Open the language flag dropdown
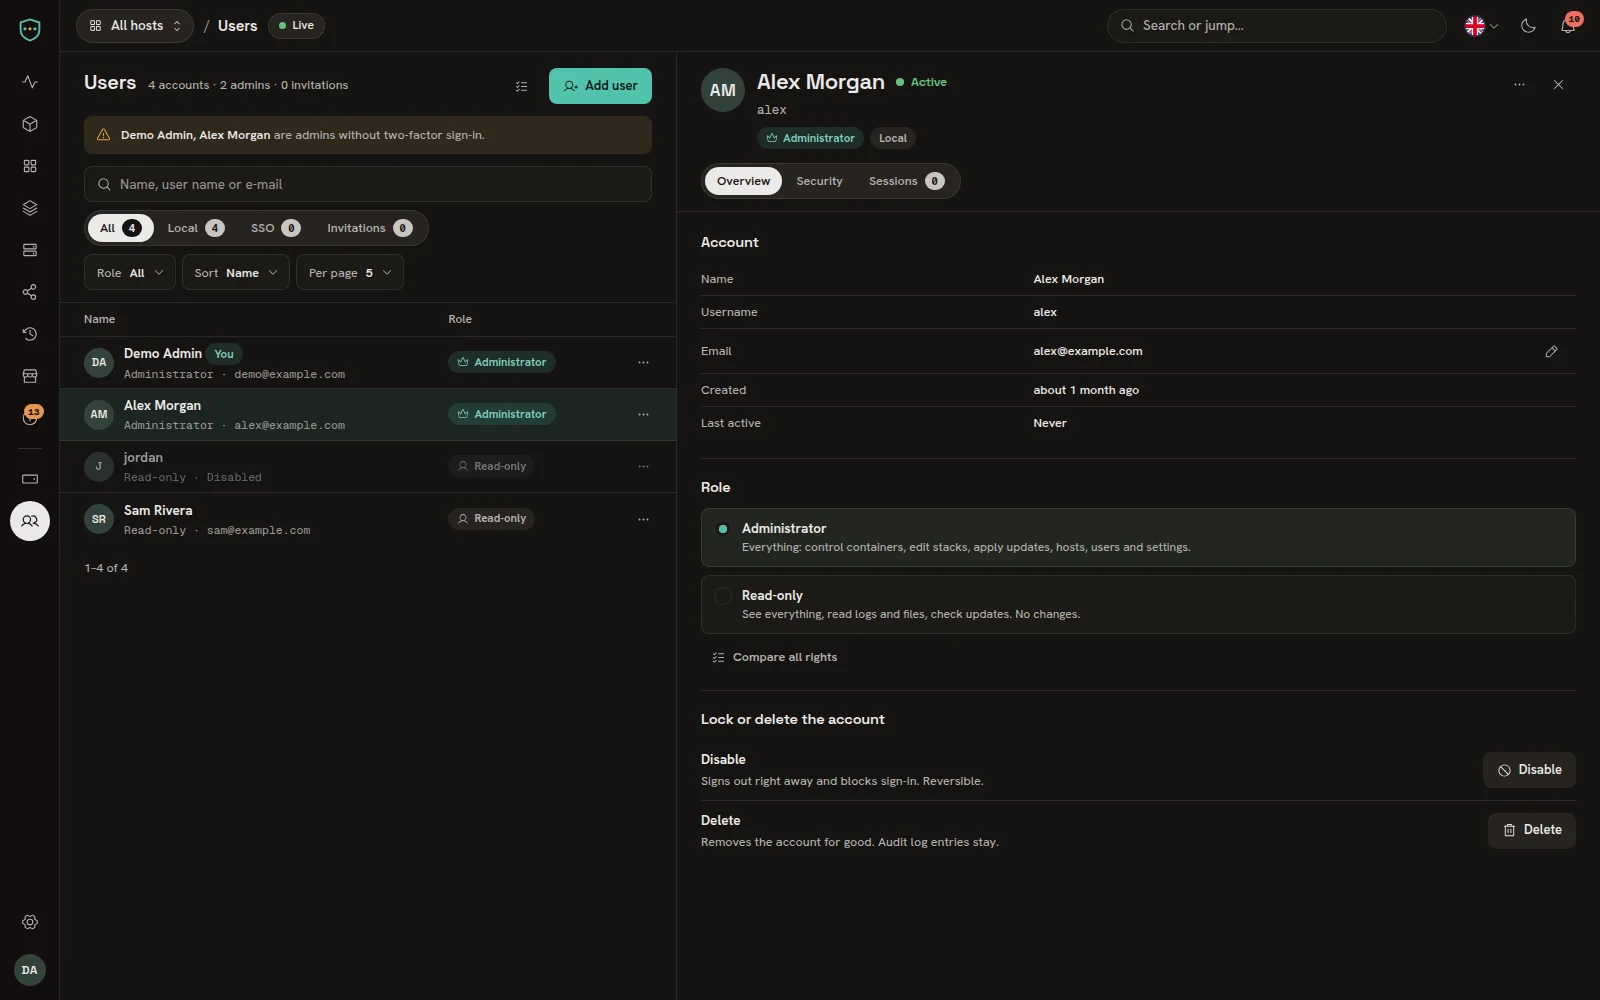Viewport: 1600px width, 1000px height. pyautogui.click(x=1481, y=26)
